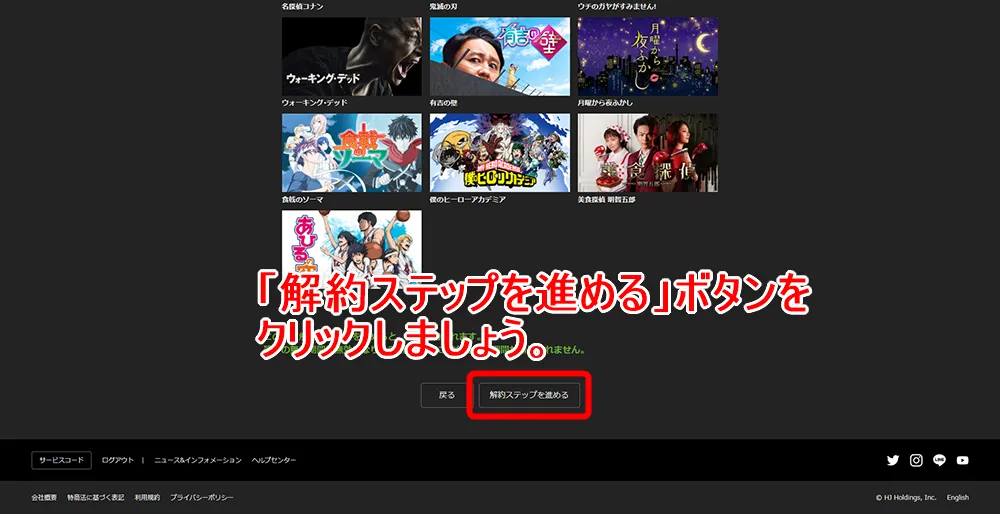Screen dimensions: 1000x514
Task: Click the © HJ Holdings, Inc. text
Action: click(906, 497)
